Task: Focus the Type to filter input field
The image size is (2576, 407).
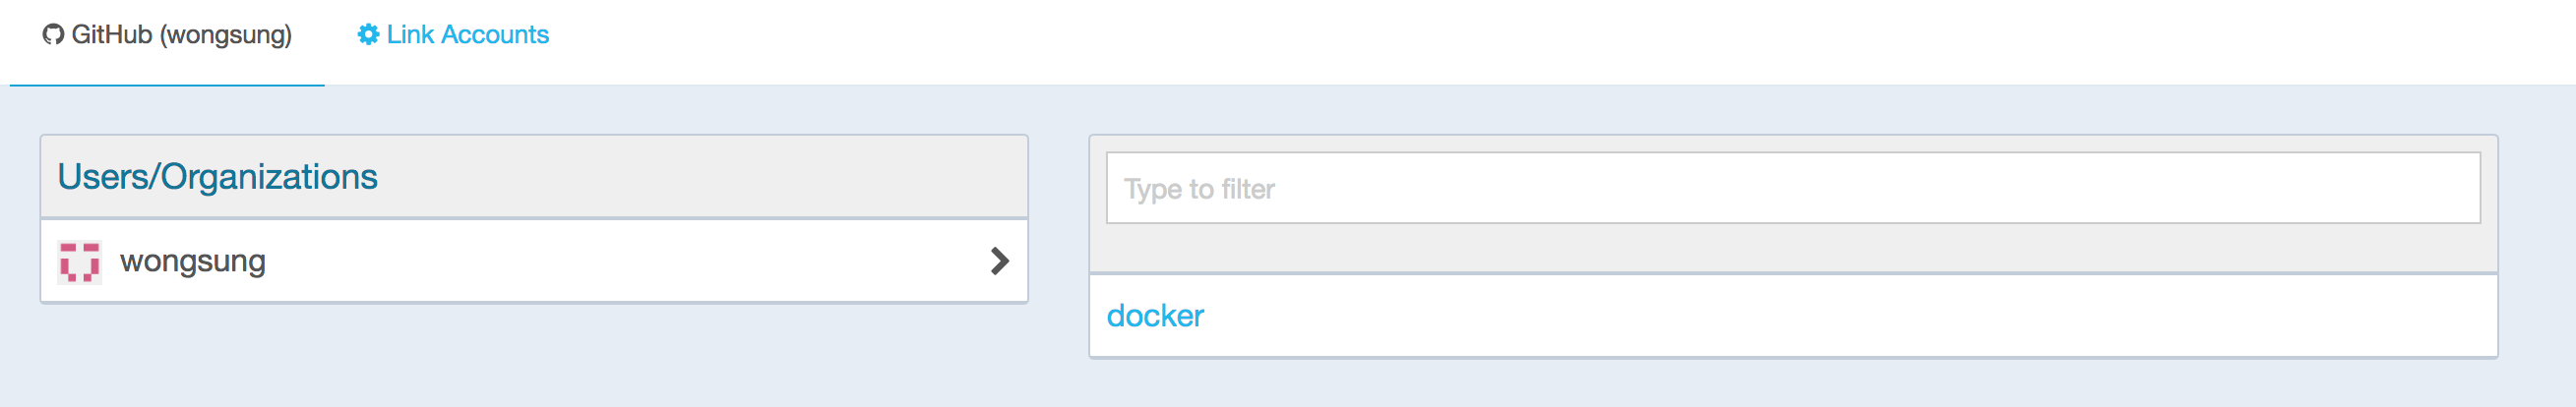Action: [x=1793, y=188]
